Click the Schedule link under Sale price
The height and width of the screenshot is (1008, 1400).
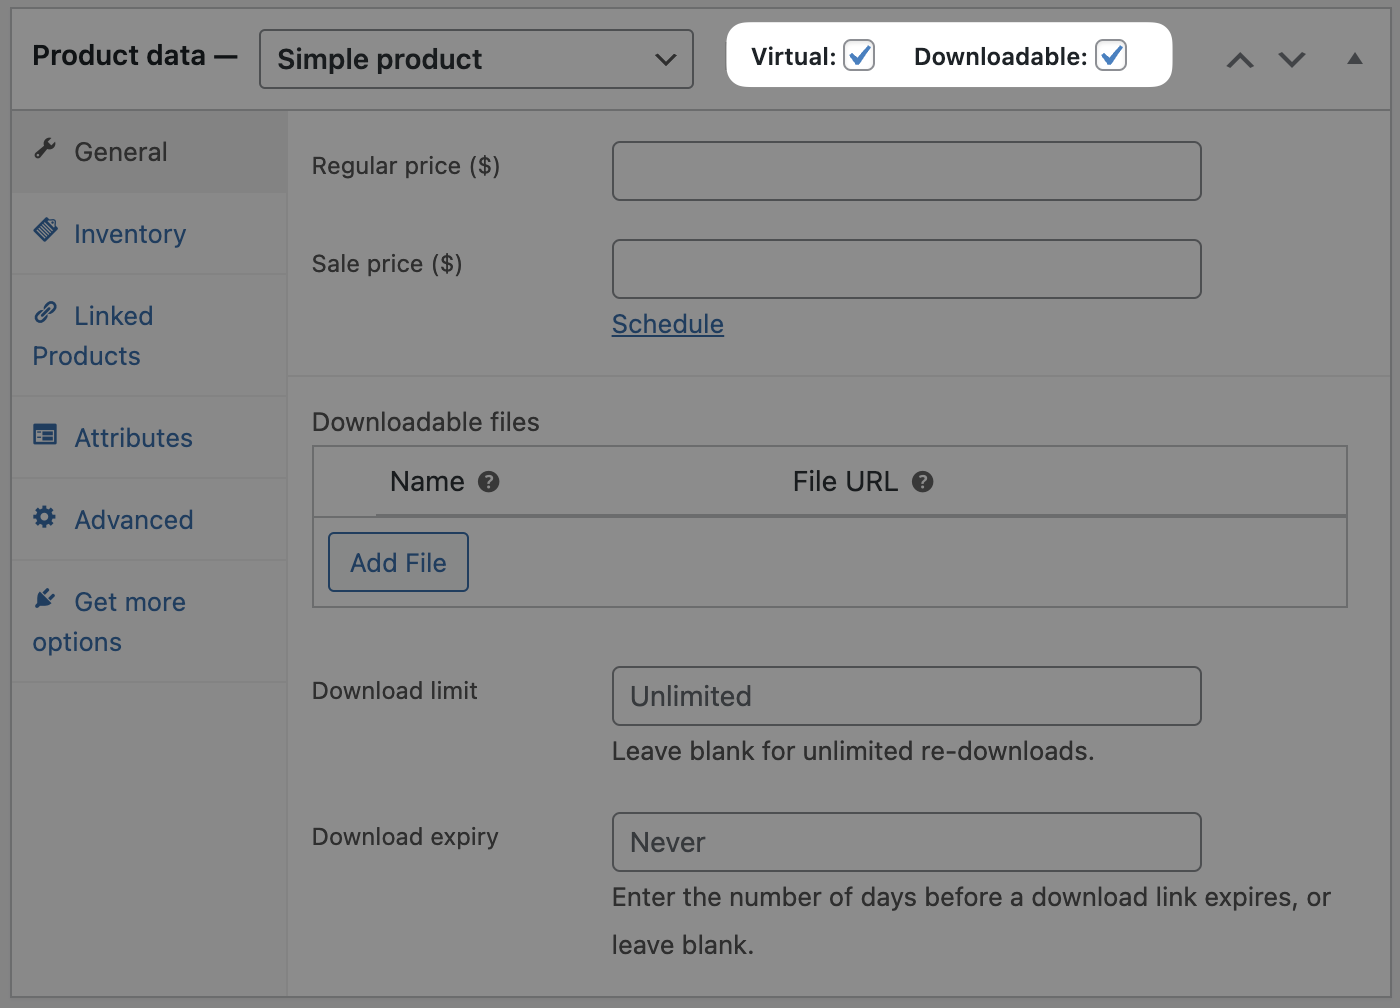(x=668, y=324)
